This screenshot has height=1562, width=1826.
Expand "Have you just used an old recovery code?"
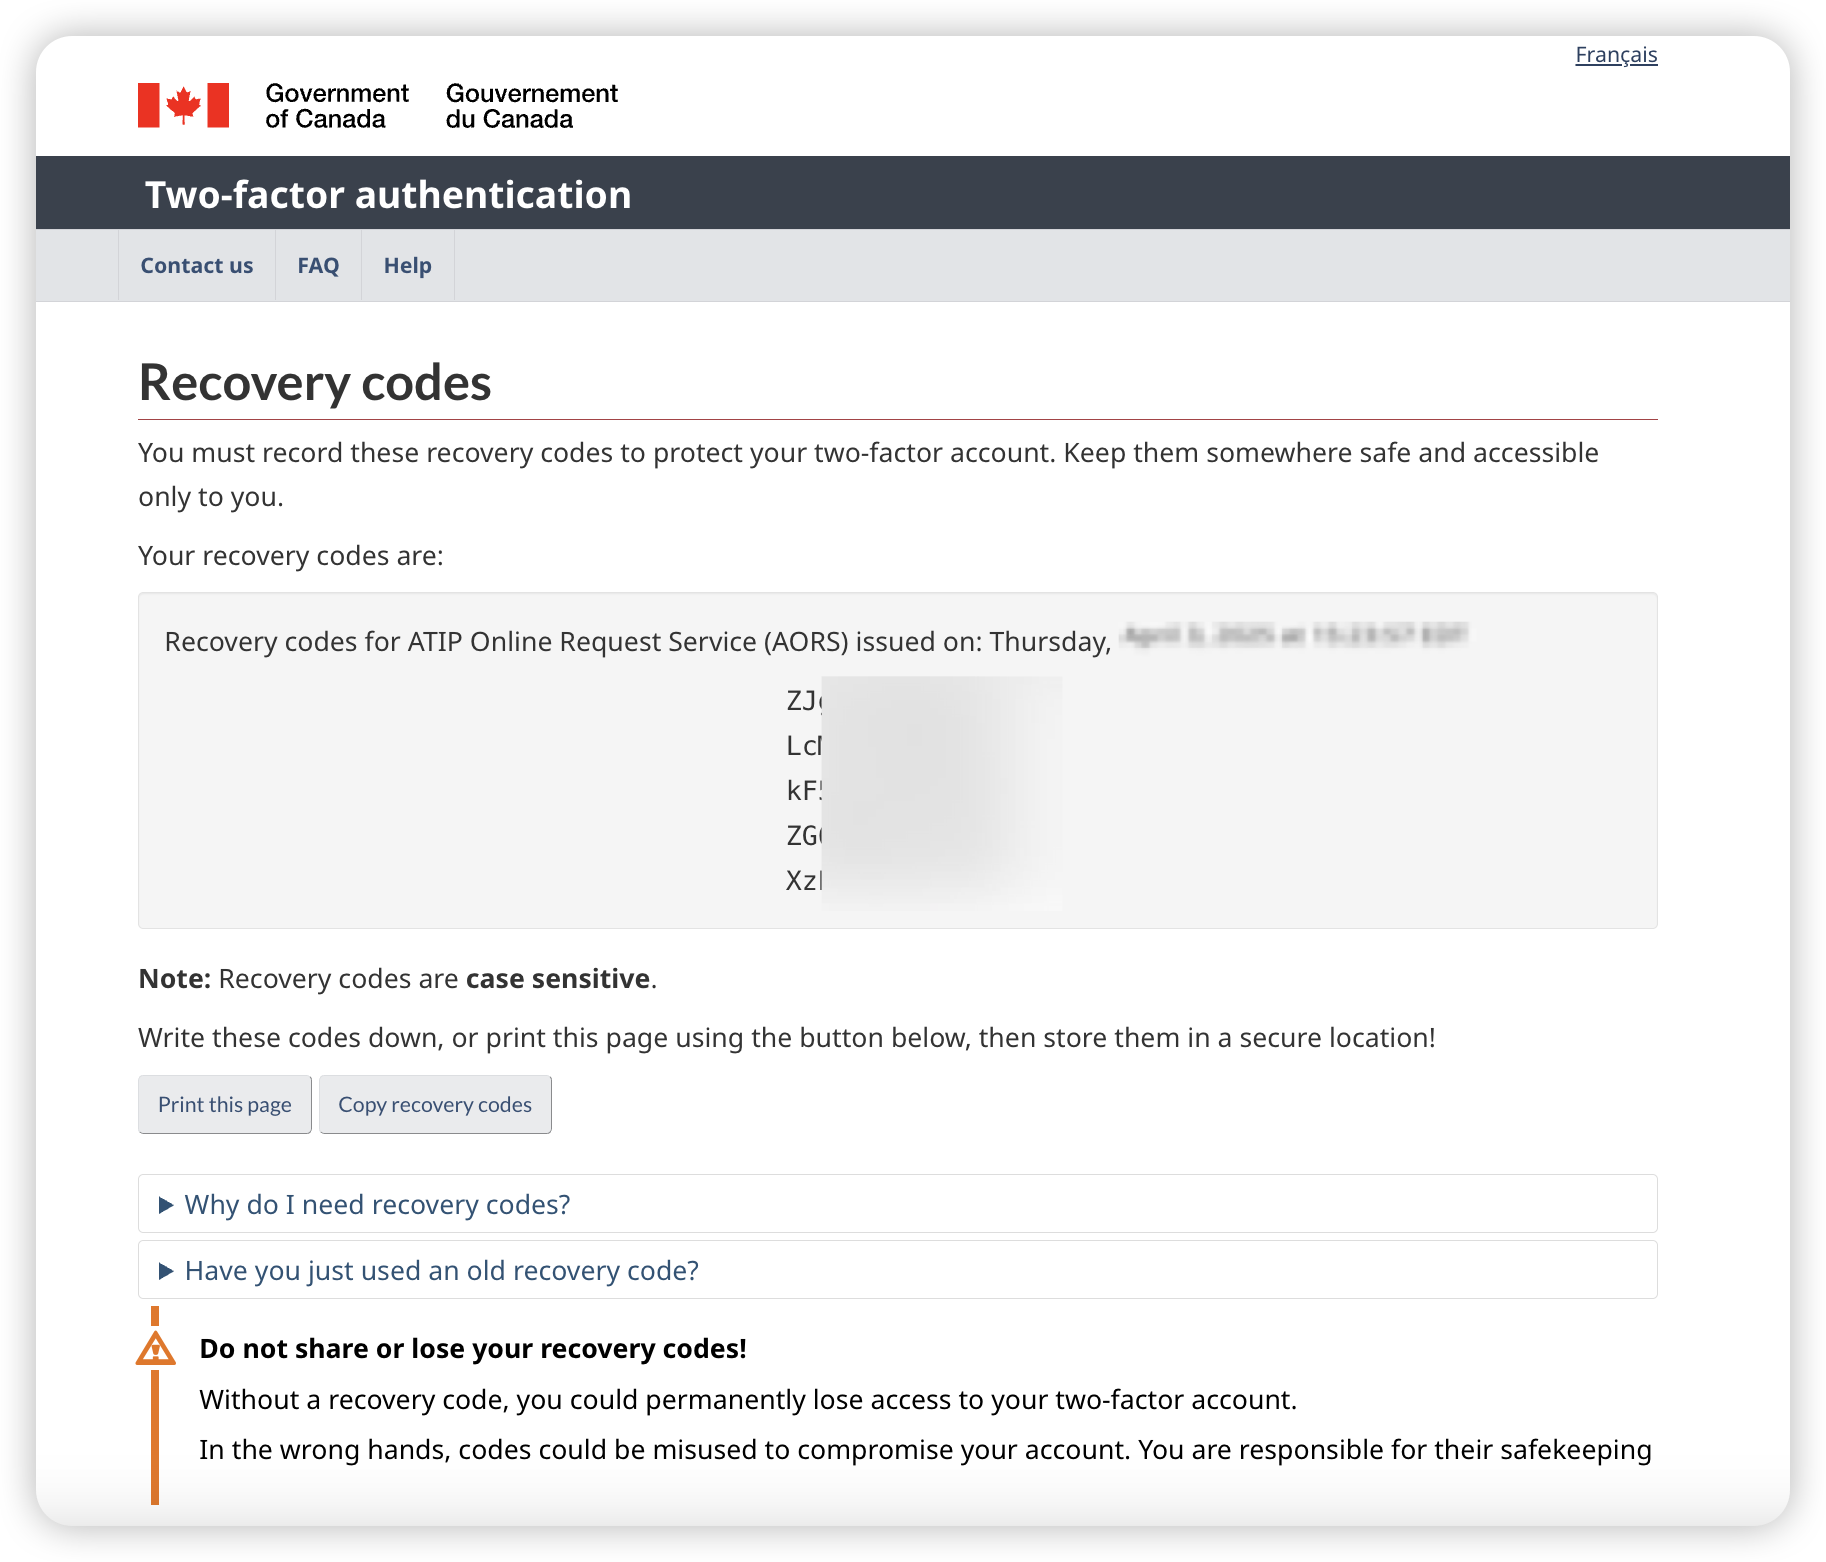[441, 1271]
